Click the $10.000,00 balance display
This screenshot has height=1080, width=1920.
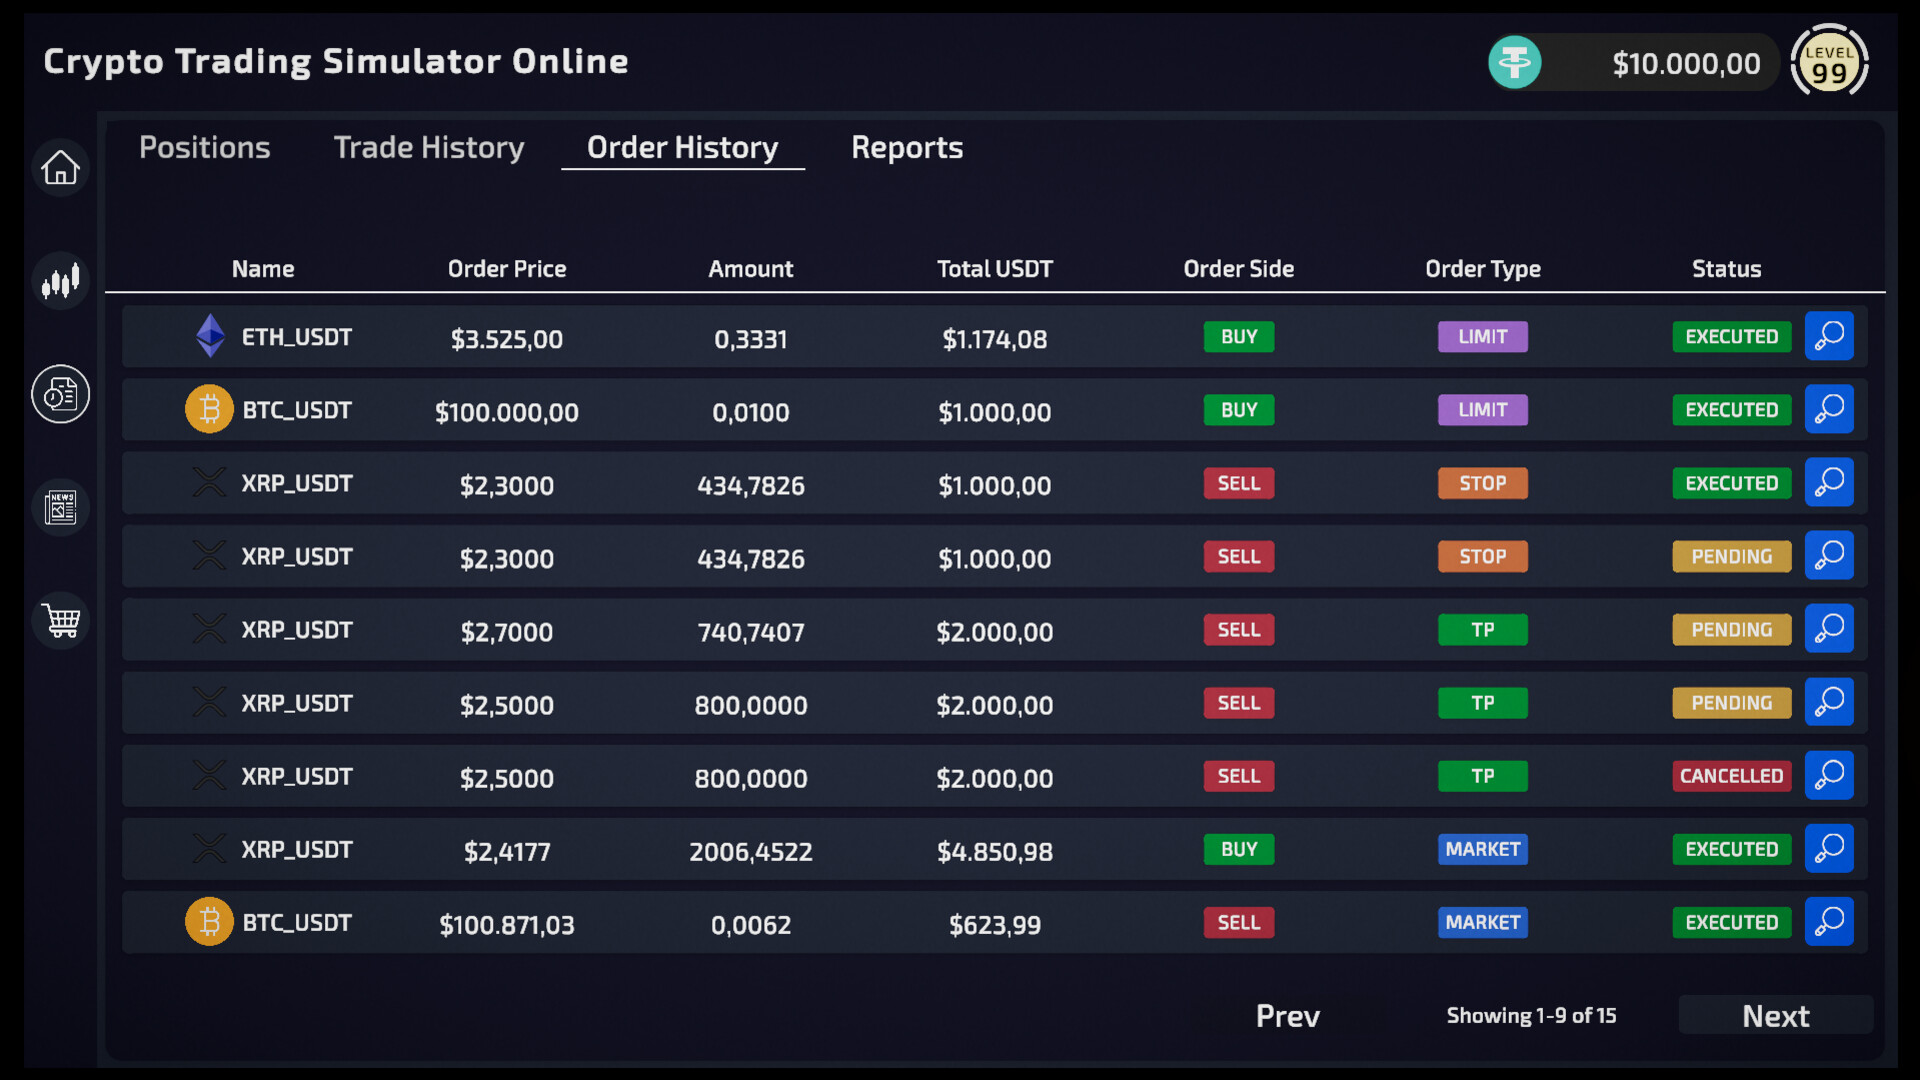(1686, 62)
